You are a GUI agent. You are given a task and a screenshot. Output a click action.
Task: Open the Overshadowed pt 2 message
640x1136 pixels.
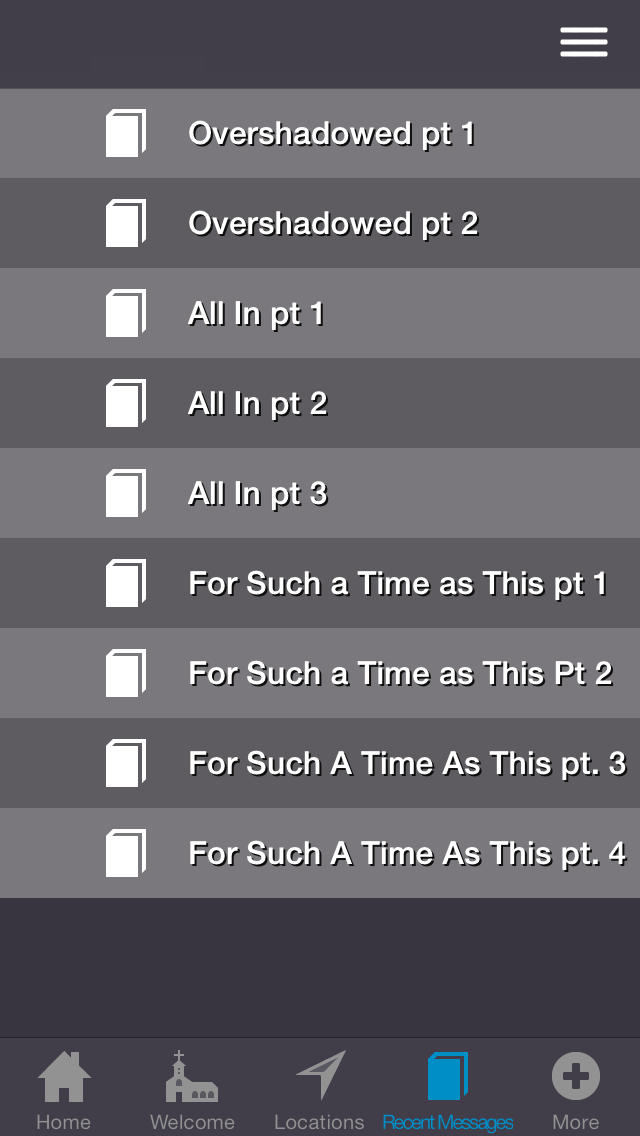tap(320, 223)
